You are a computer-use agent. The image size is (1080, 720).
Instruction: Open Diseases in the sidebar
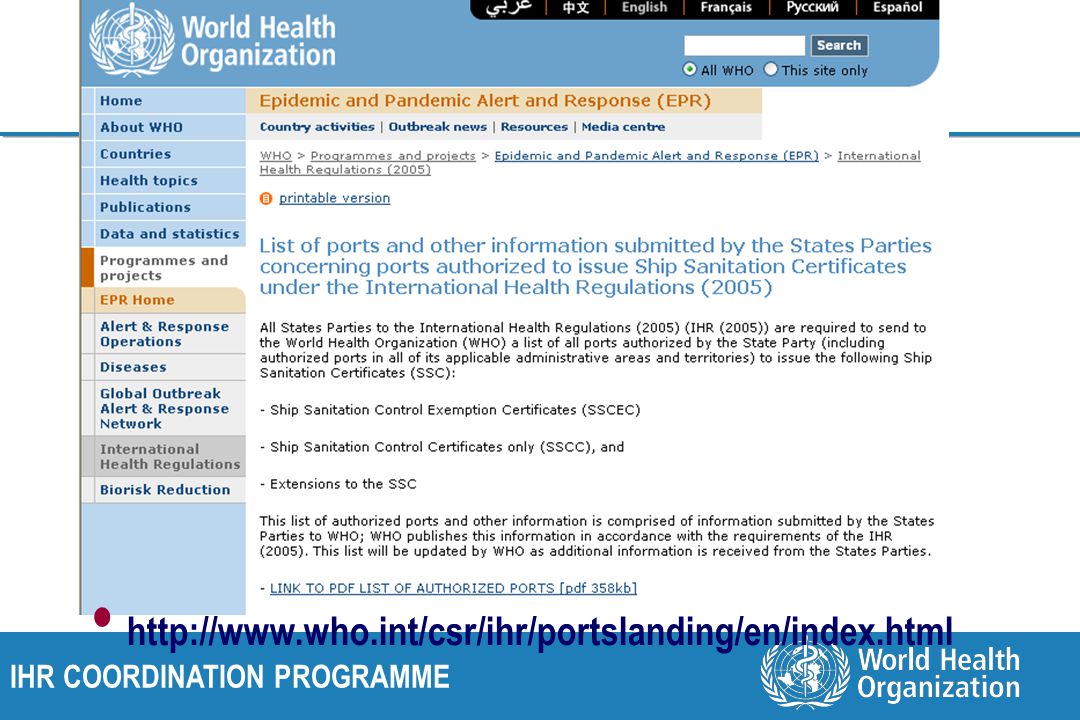[x=164, y=367]
